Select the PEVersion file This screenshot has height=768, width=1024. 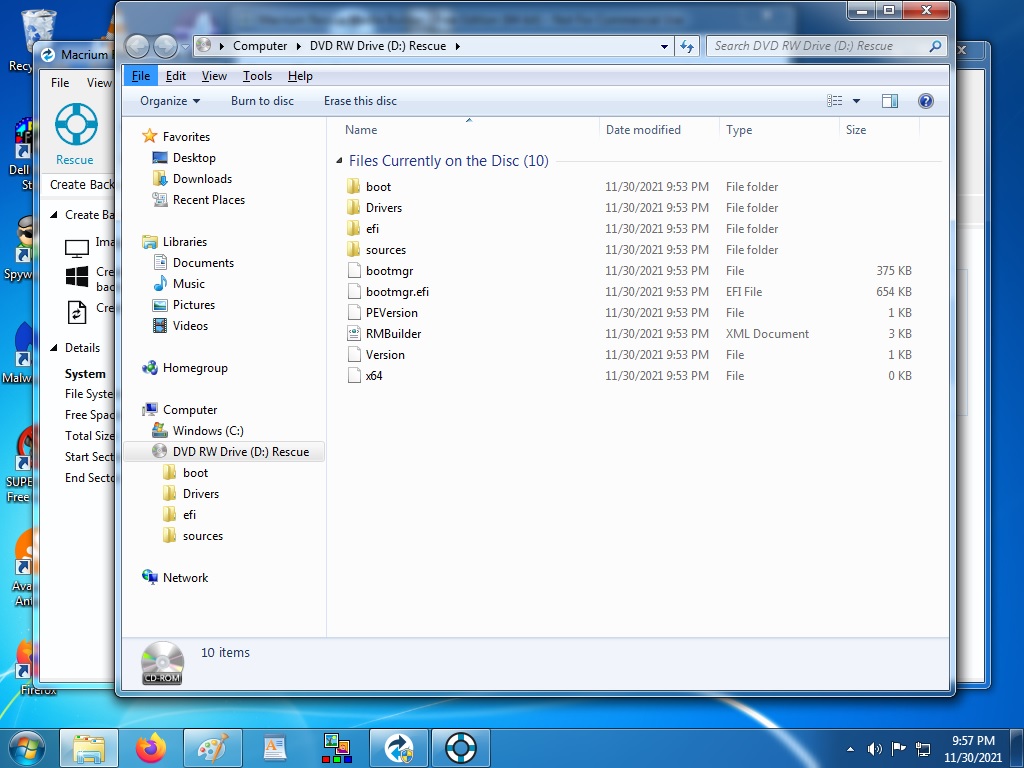click(391, 313)
